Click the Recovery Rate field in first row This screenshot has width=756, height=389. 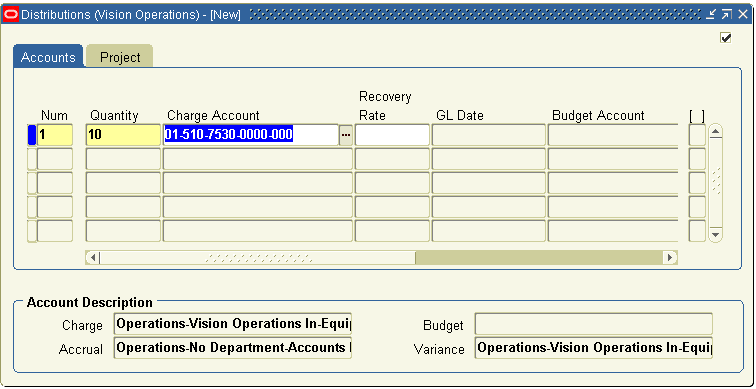pyautogui.click(x=392, y=135)
